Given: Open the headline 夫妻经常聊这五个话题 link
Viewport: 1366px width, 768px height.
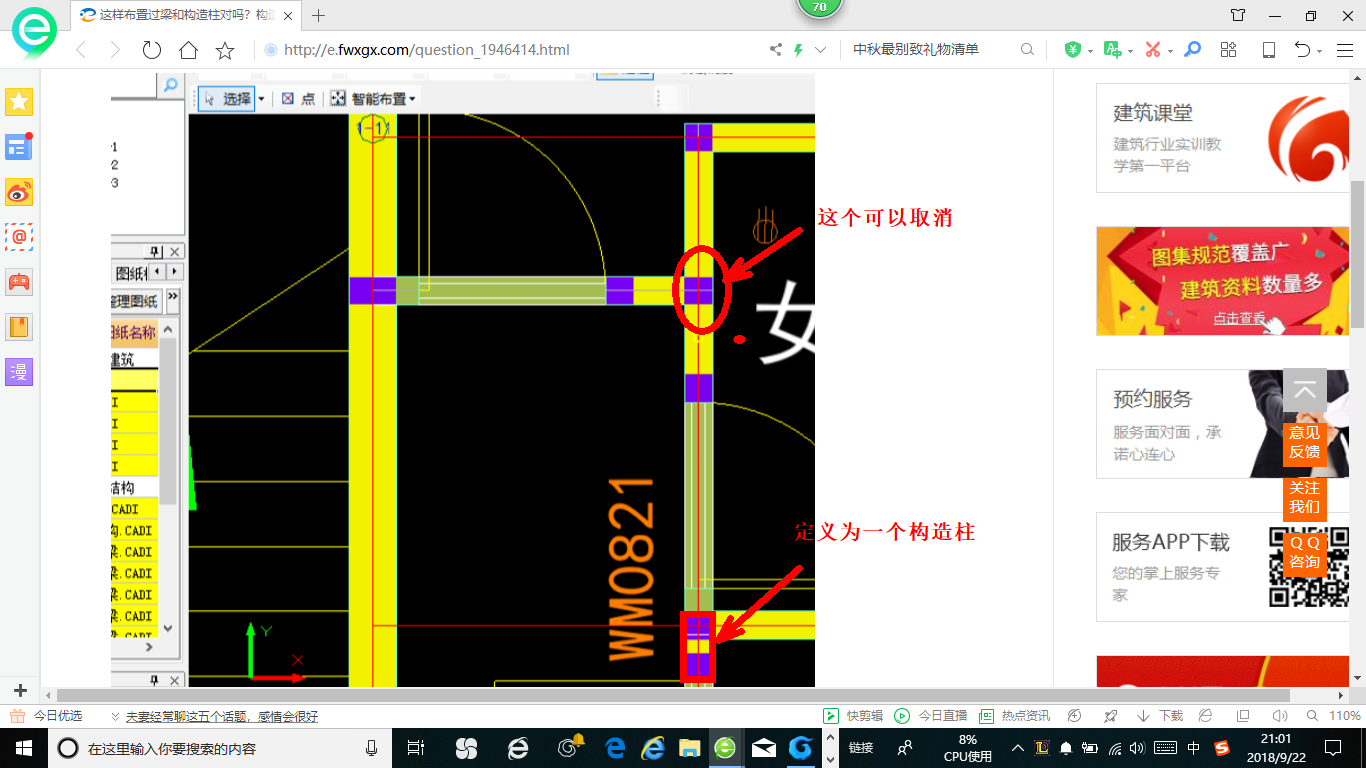Looking at the screenshot, I should 222,717.
